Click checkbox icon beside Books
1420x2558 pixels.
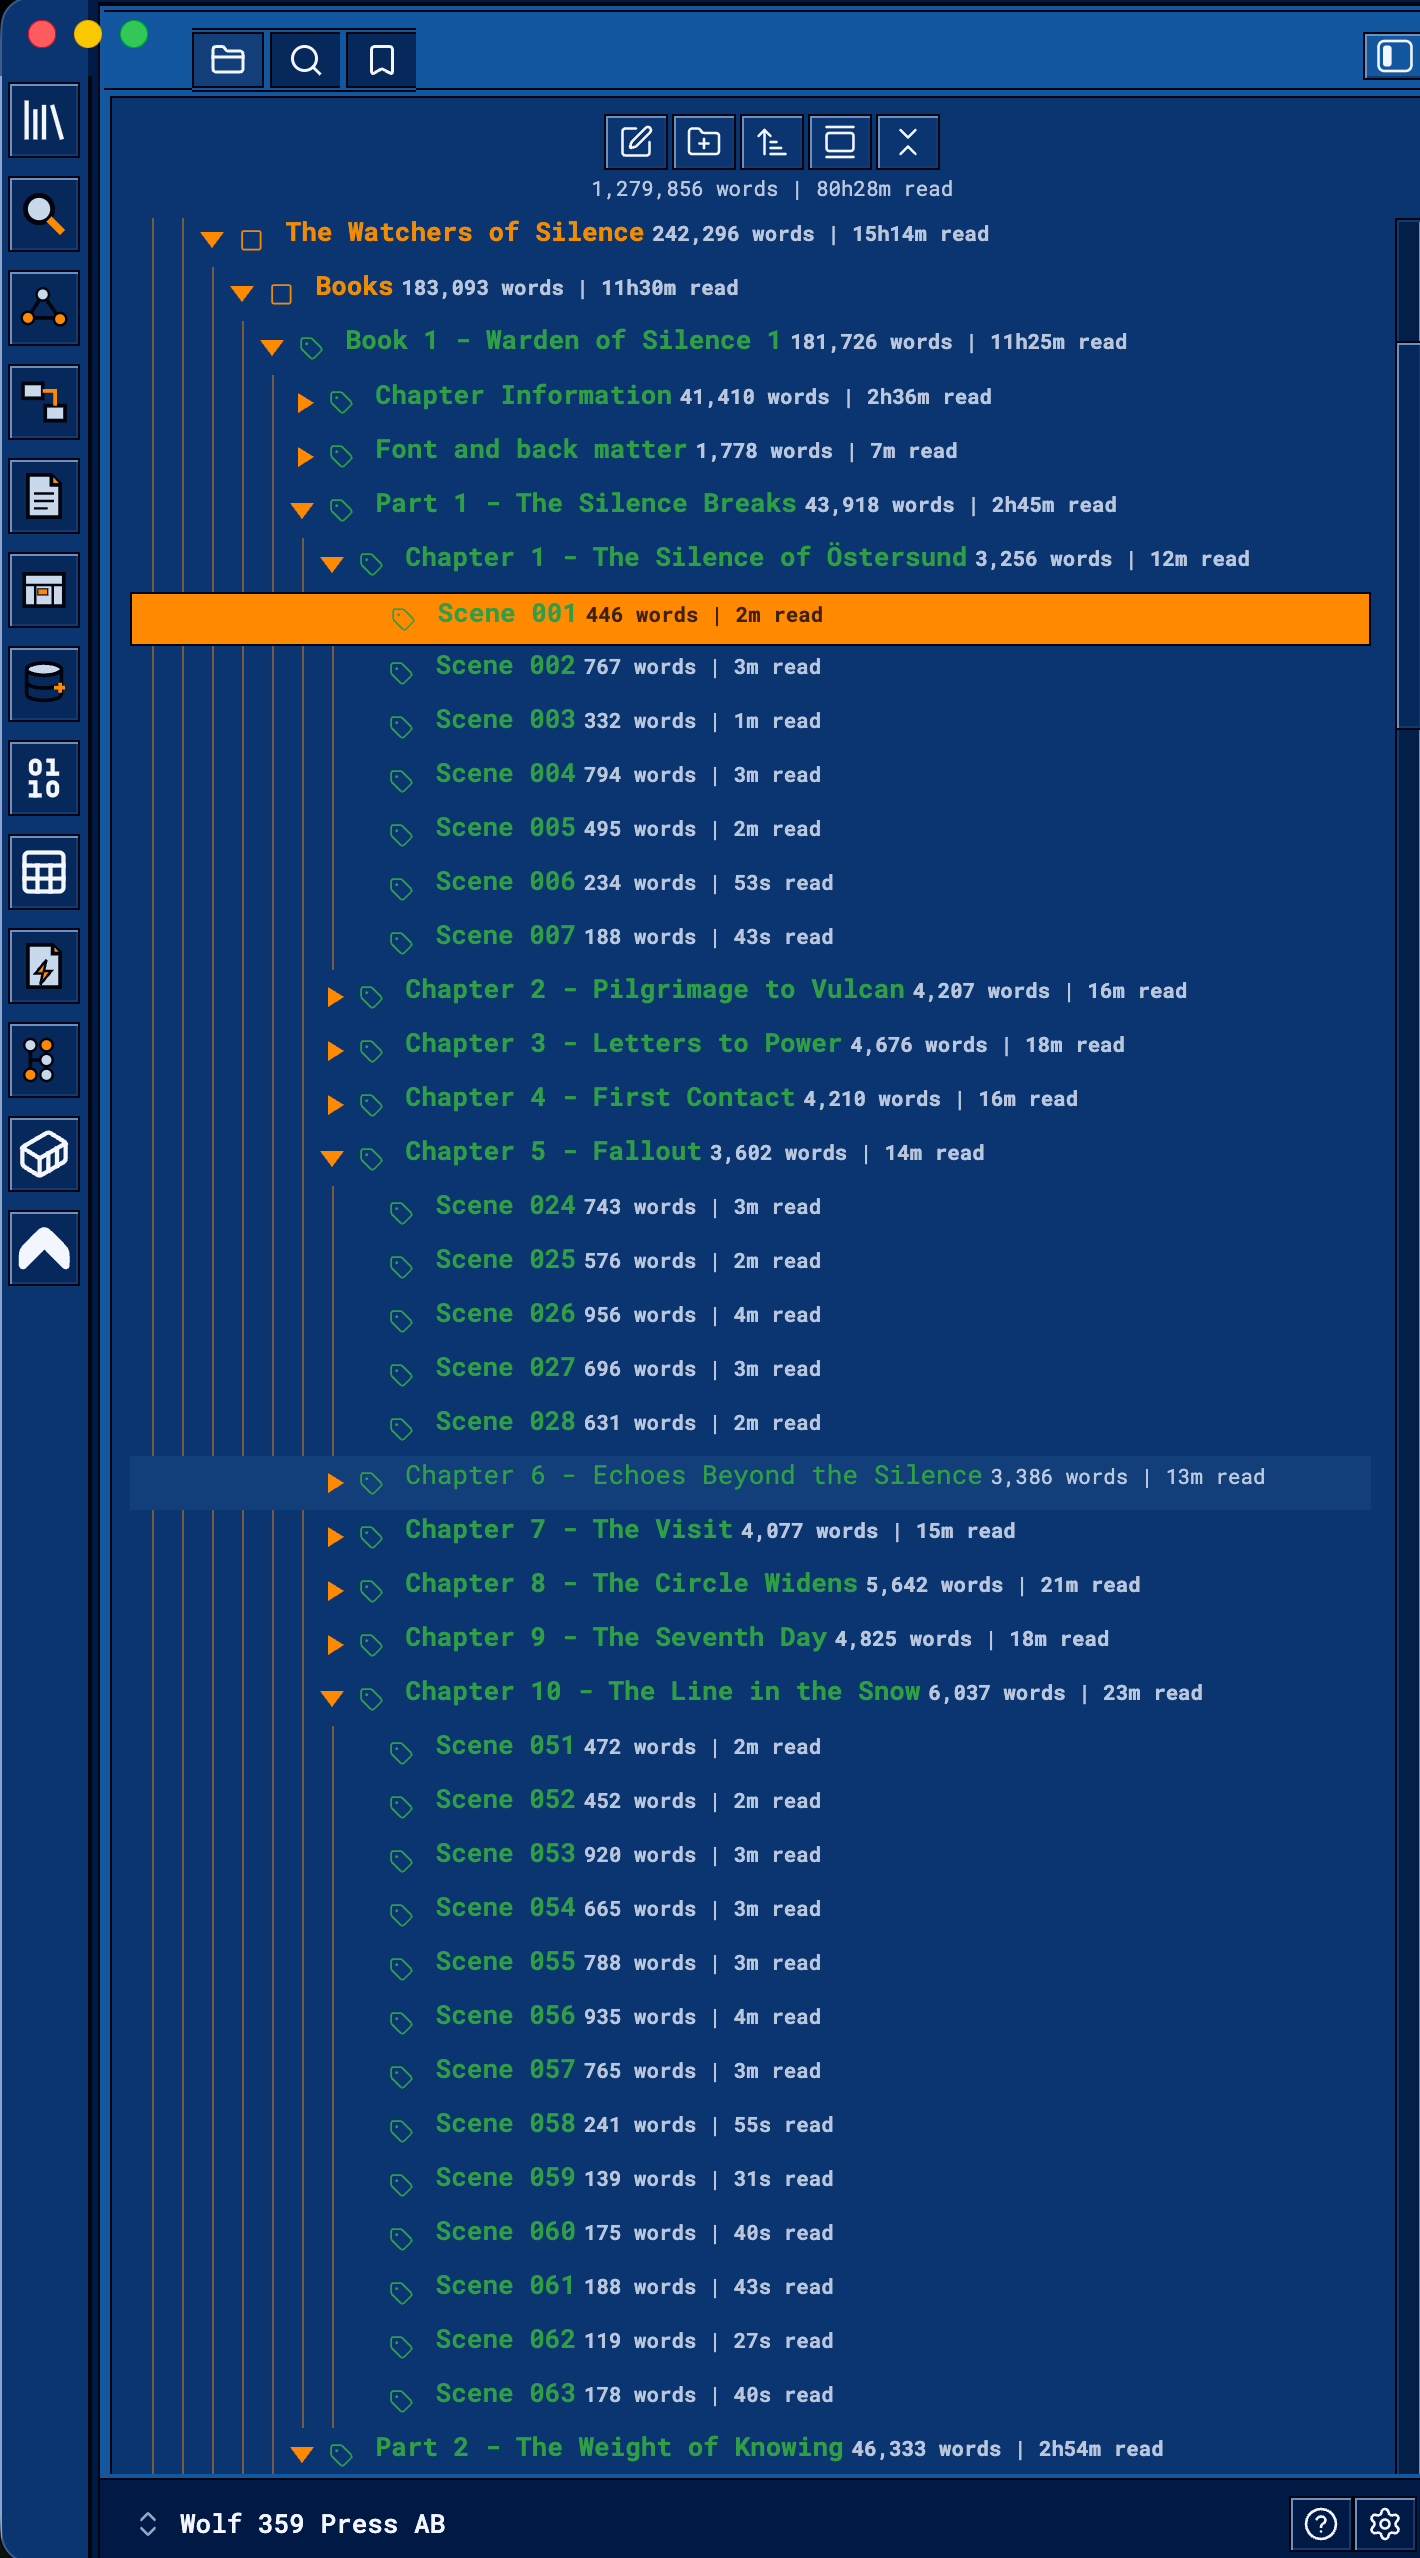point(281,294)
